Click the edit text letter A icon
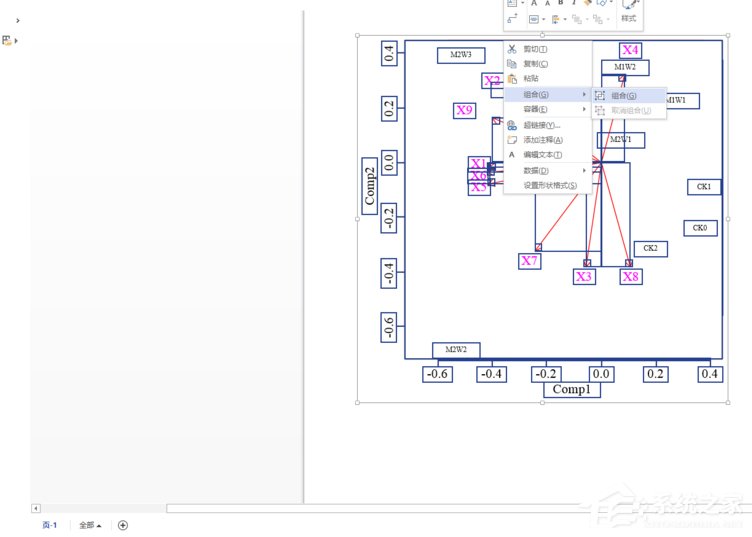The image size is (752, 537). click(512, 155)
